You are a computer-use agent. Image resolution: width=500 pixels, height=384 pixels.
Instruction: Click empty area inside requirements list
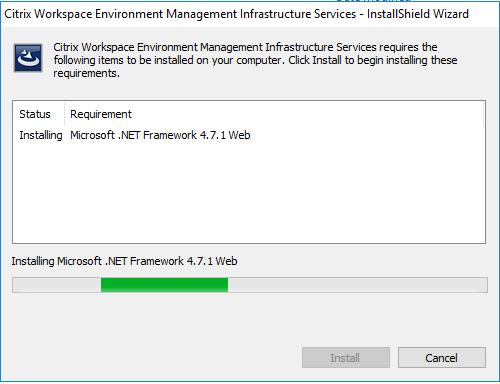pos(249,193)
